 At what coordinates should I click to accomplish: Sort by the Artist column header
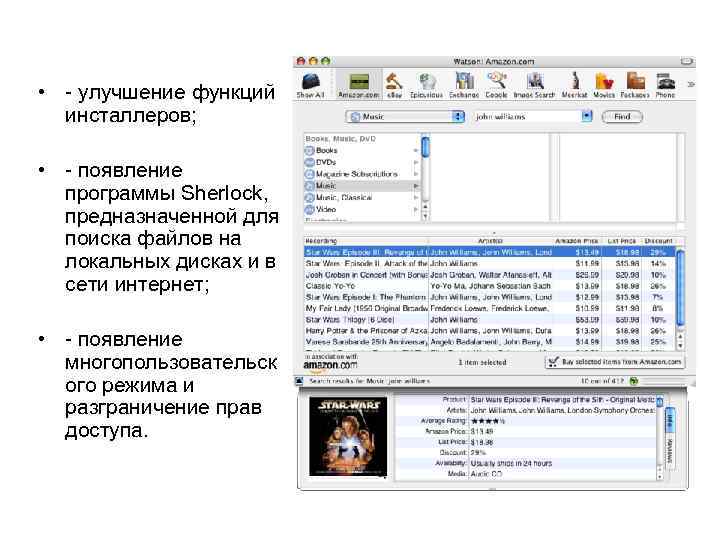click(x=490, y=241)
